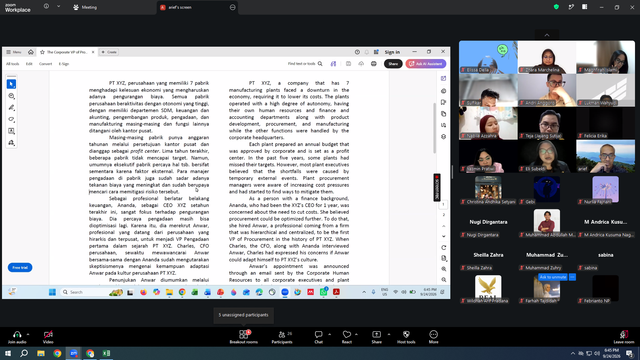Select Sheilla Zahra's participant tile
640x360 pixels.
[488, 255]
